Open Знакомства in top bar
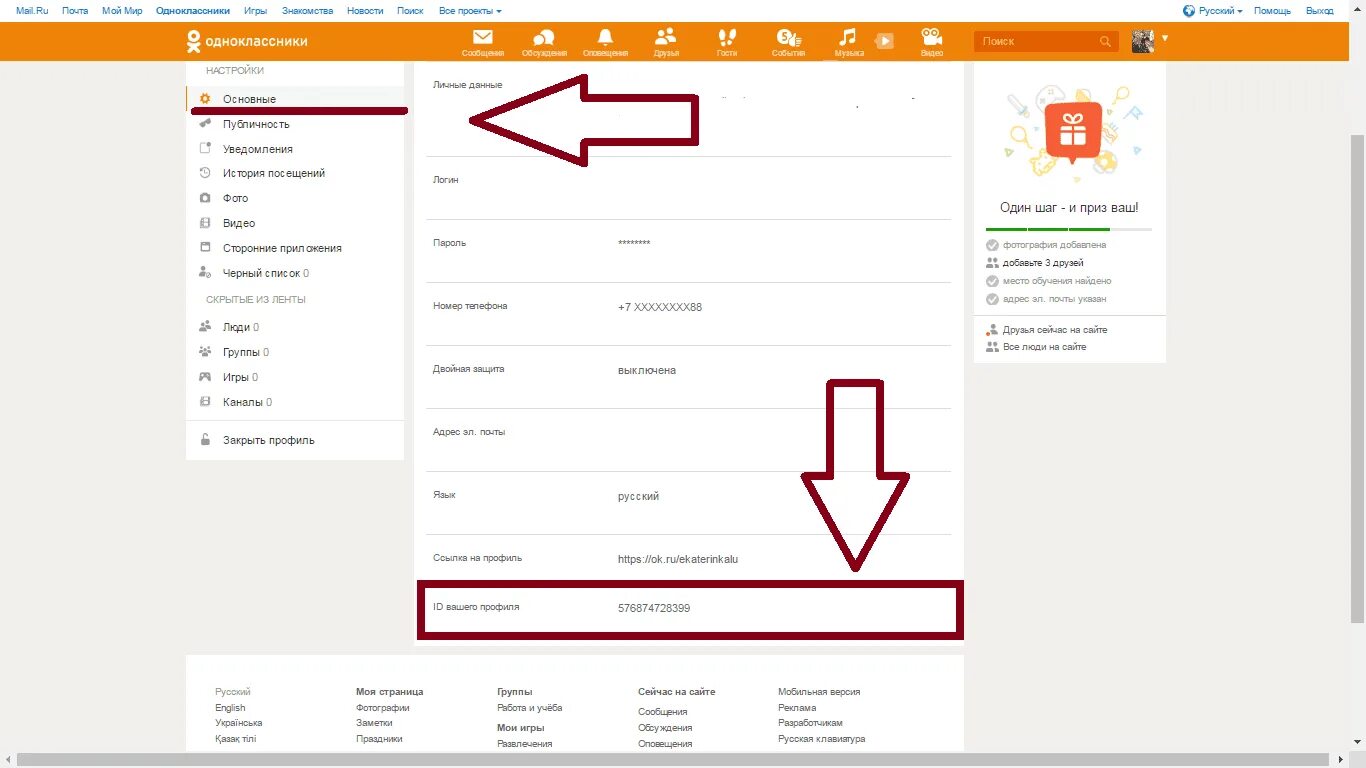The height and width of the screenshot is (768, 1366). point(308,10)
